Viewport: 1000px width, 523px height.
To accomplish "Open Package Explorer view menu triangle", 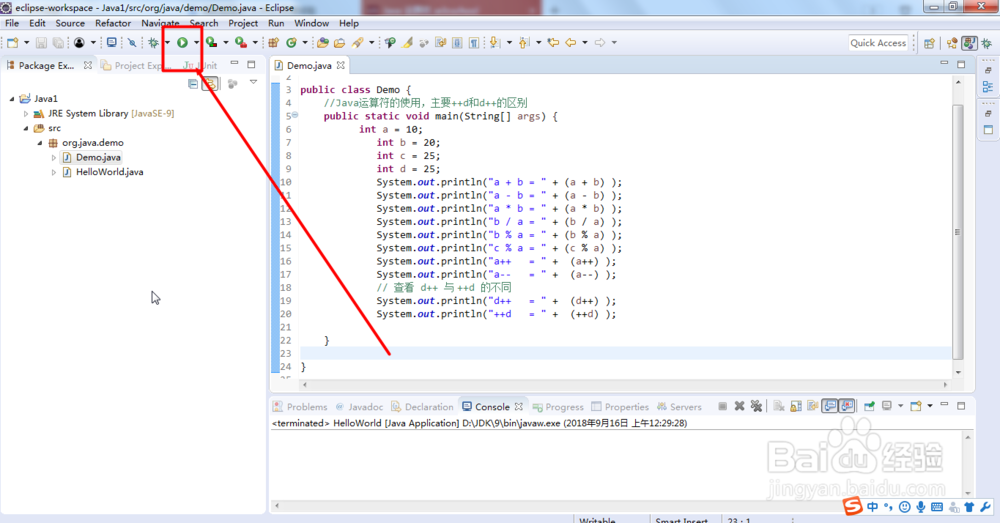I will click(253, 82).
